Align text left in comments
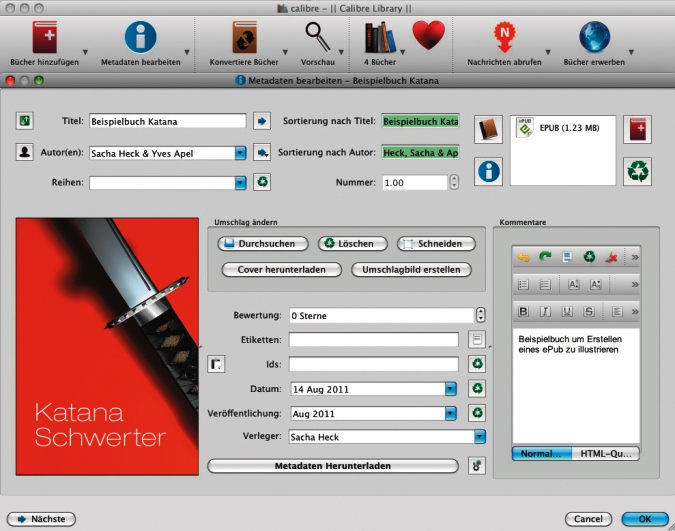The height and width of the screenshot is (531, 675). [x=617, y=311]
